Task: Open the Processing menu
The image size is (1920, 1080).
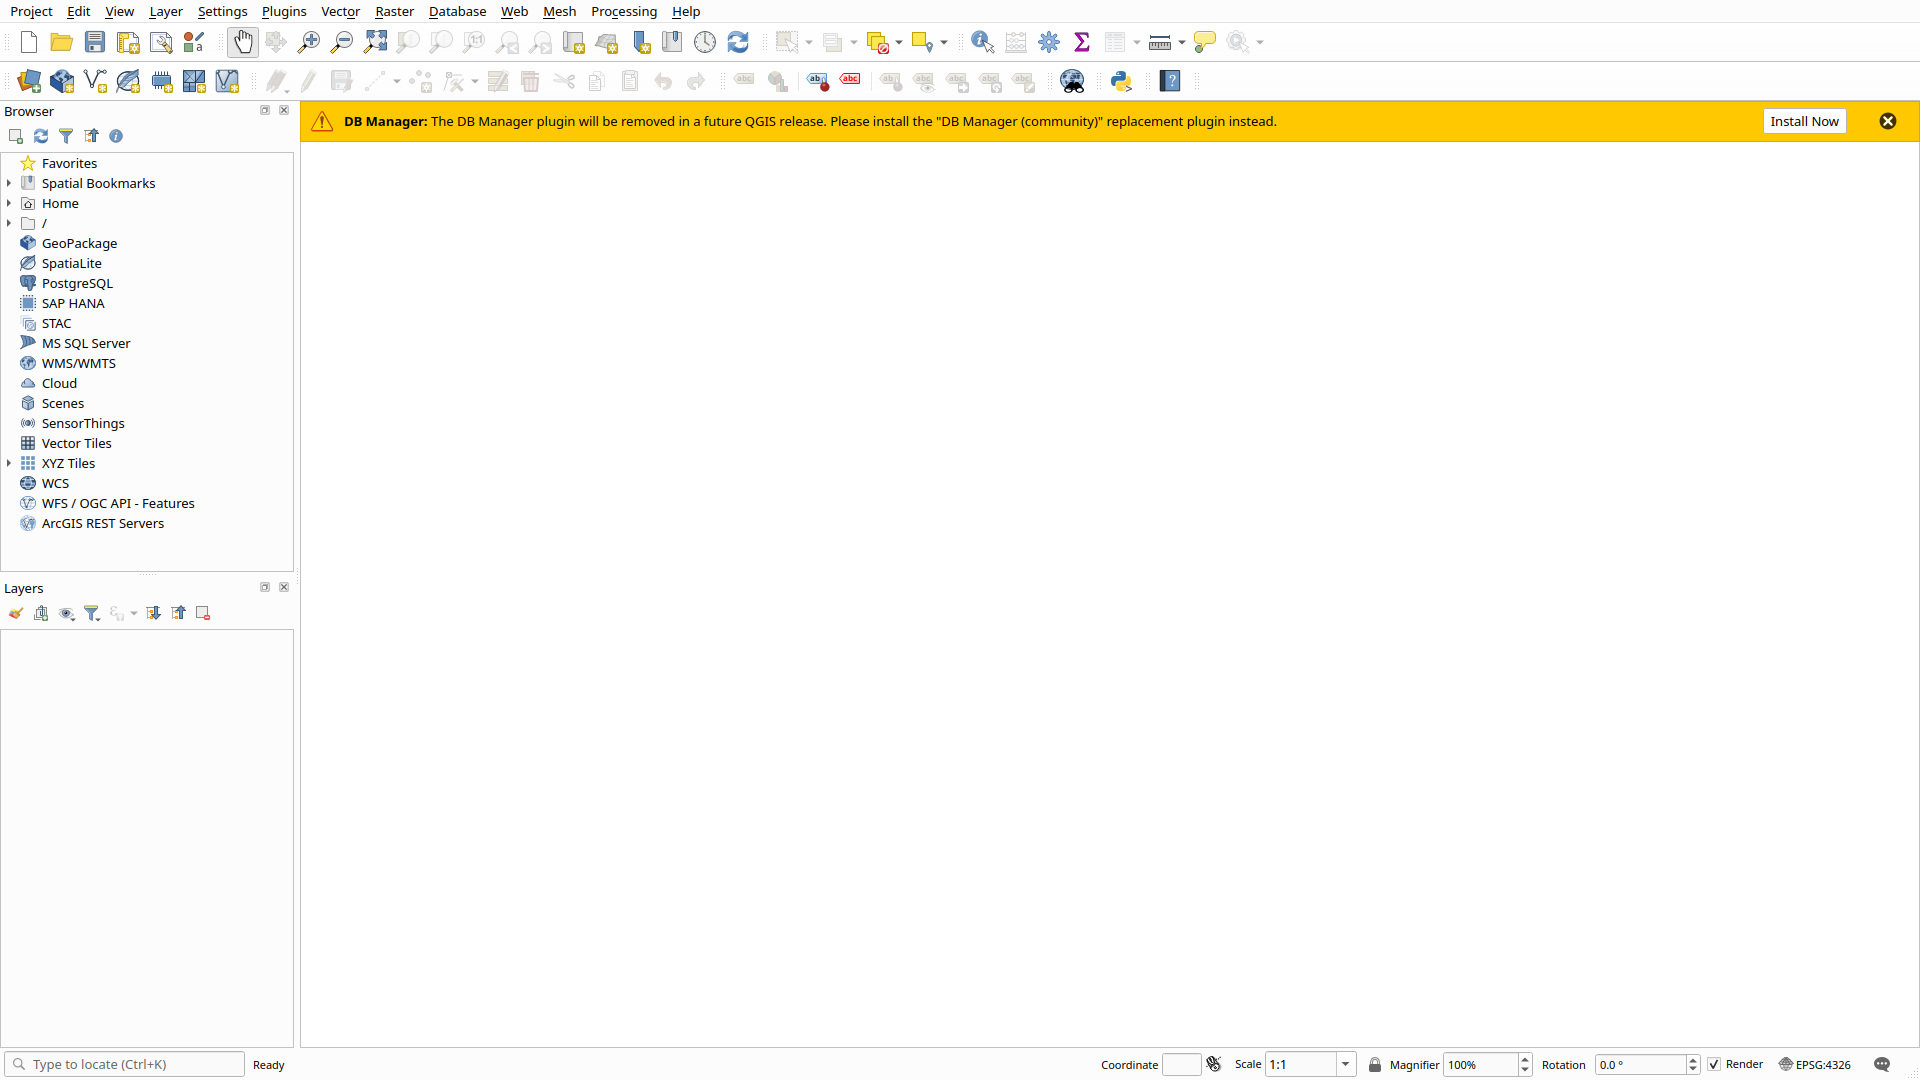Action: tap(624, 11)
